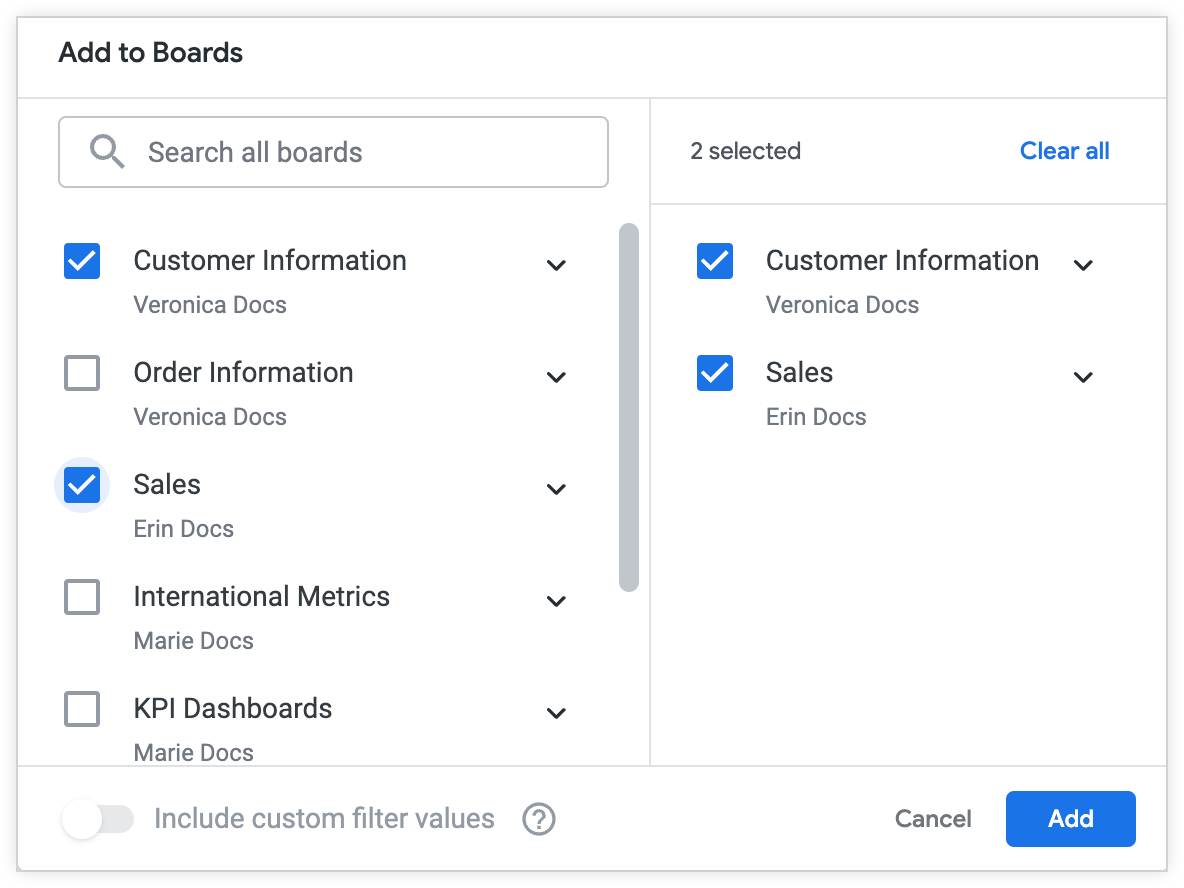Image resolution: width=1184 pixels, height=888 pixels.
Task: Deselect Customer Information in the selected panel
Action: point(715,261)
